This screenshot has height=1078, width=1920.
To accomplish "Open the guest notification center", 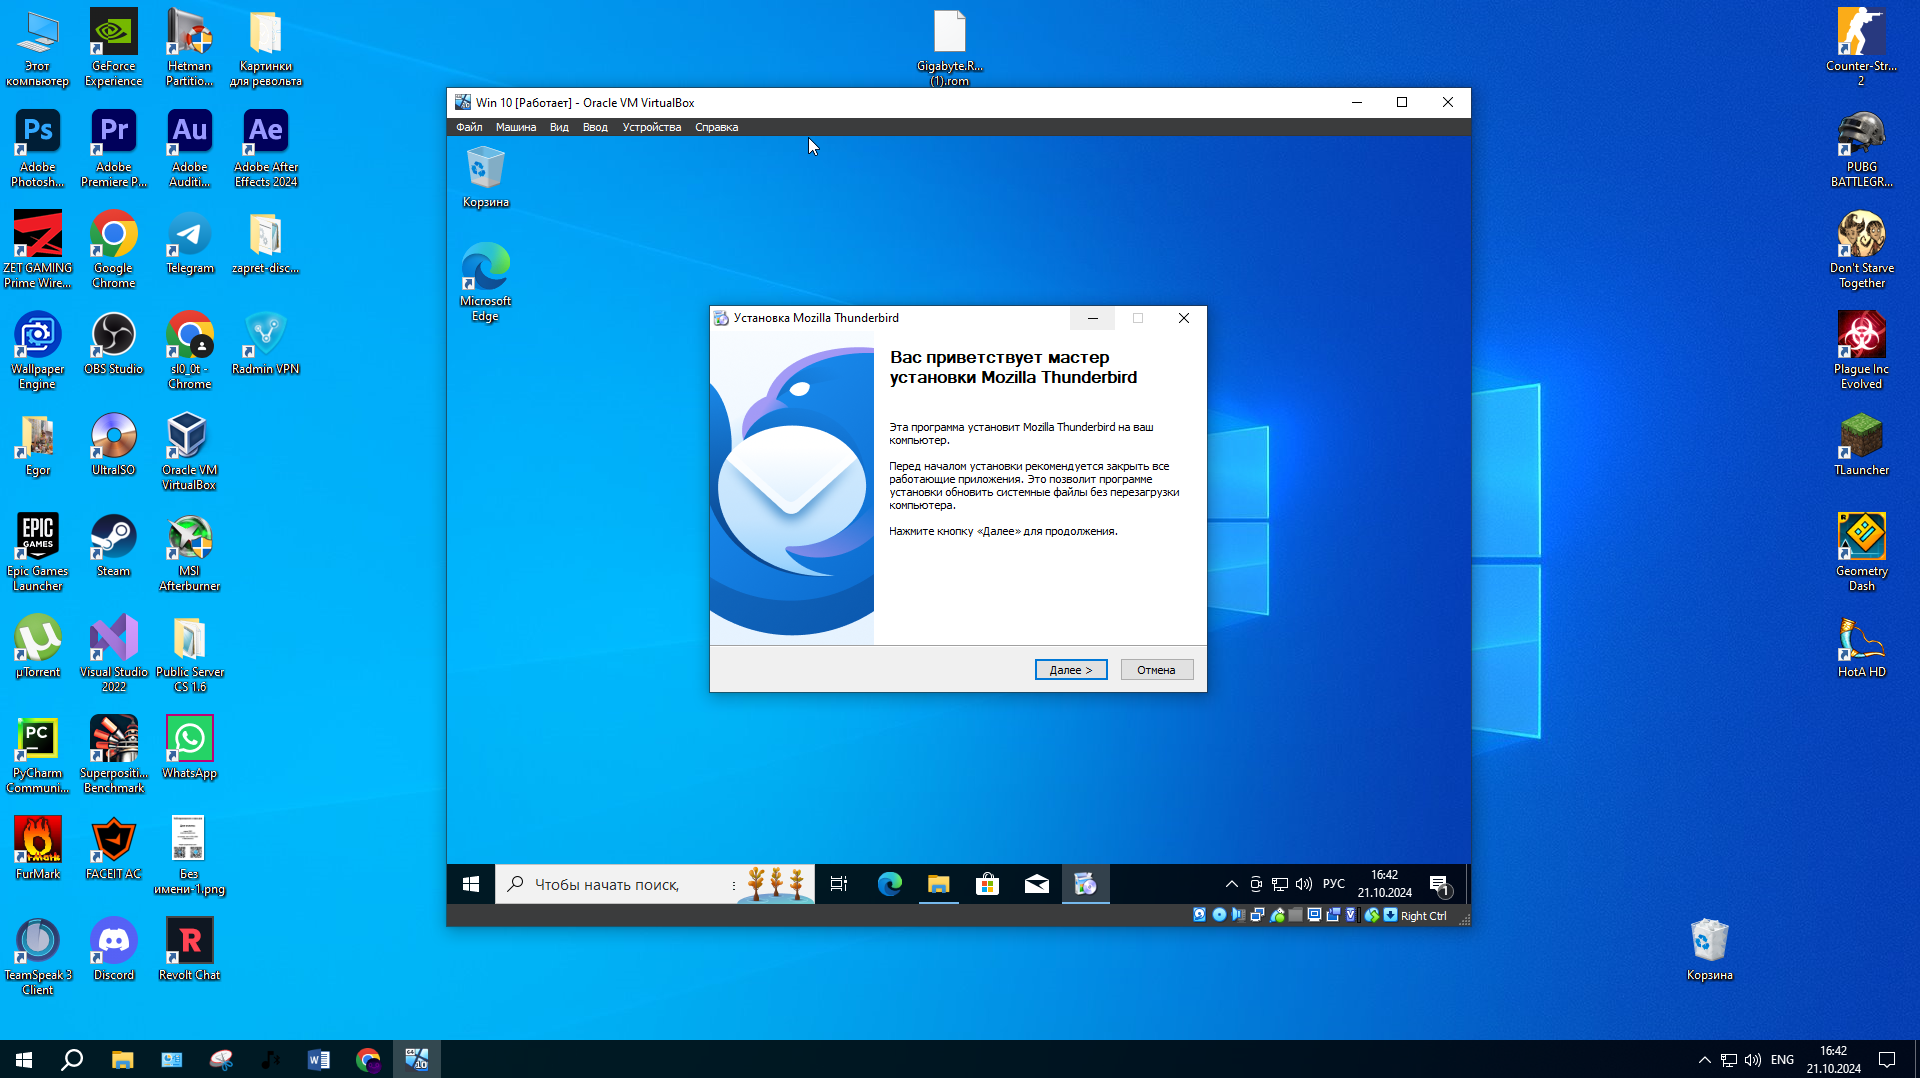I will click(x=1439, y=884).
